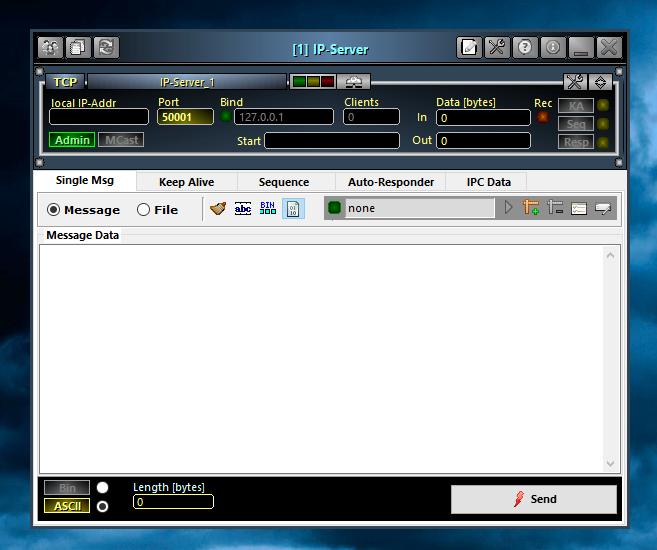Screen dimensions: 657x550
Task: Toggle the Admin button
Action: coord(72,139)
